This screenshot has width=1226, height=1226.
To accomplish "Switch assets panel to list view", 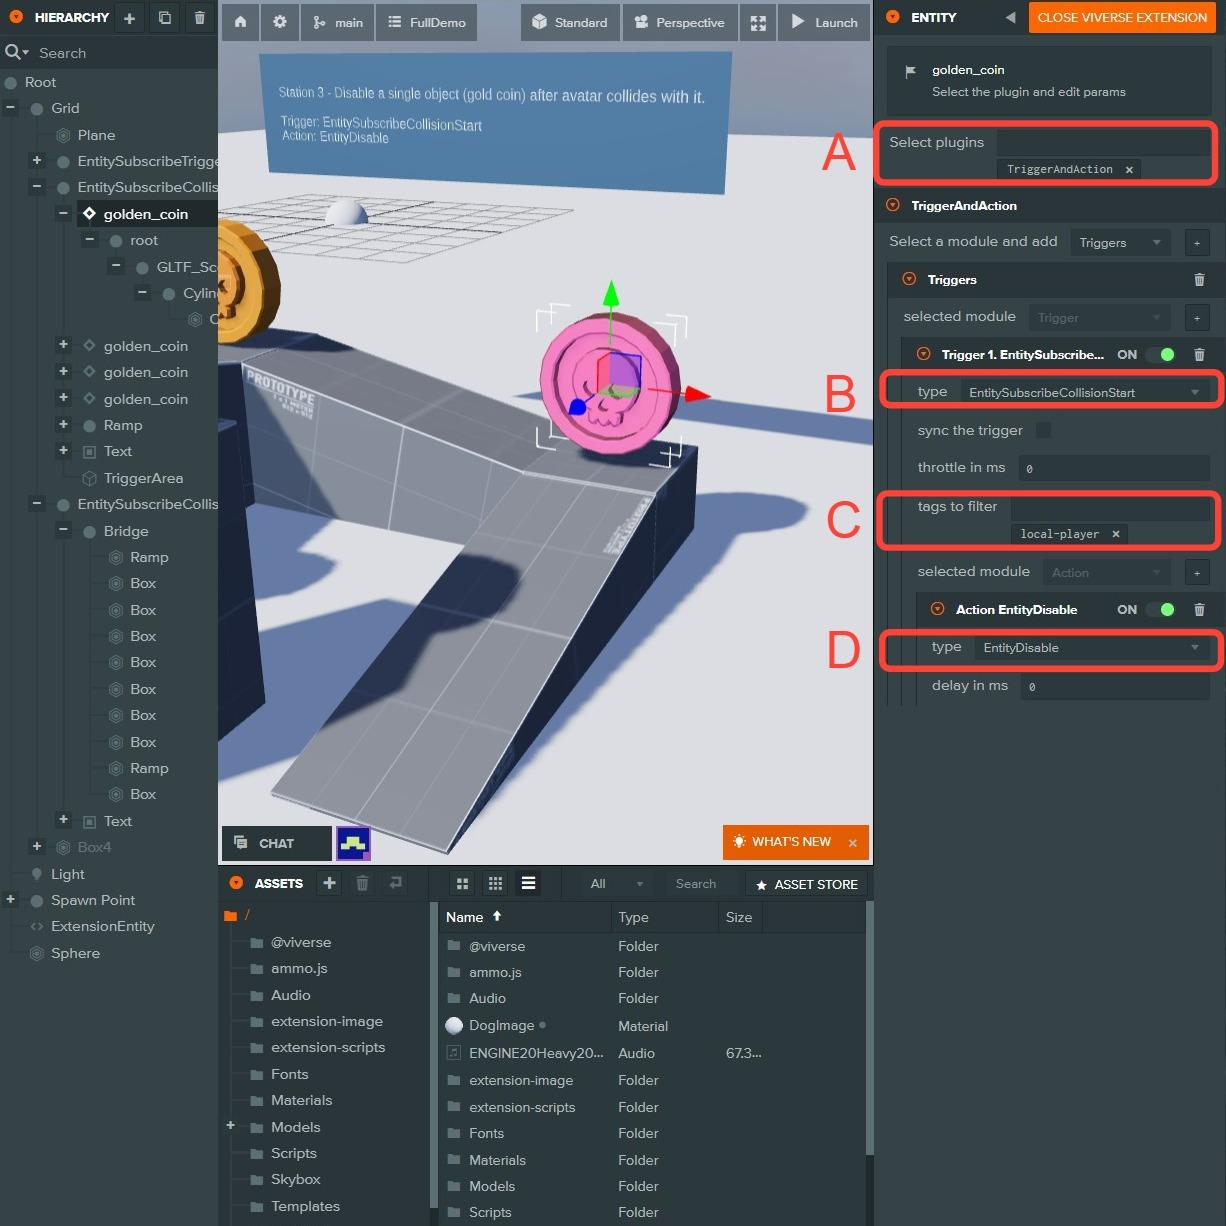I will click(x=528, y=883).
